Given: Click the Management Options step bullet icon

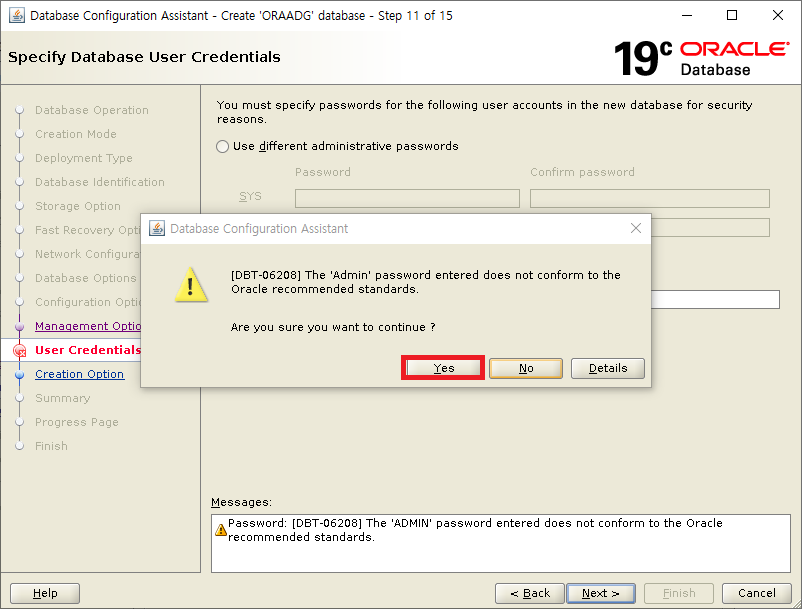Looking at the screenshot, I should click(x=19, y=326).
